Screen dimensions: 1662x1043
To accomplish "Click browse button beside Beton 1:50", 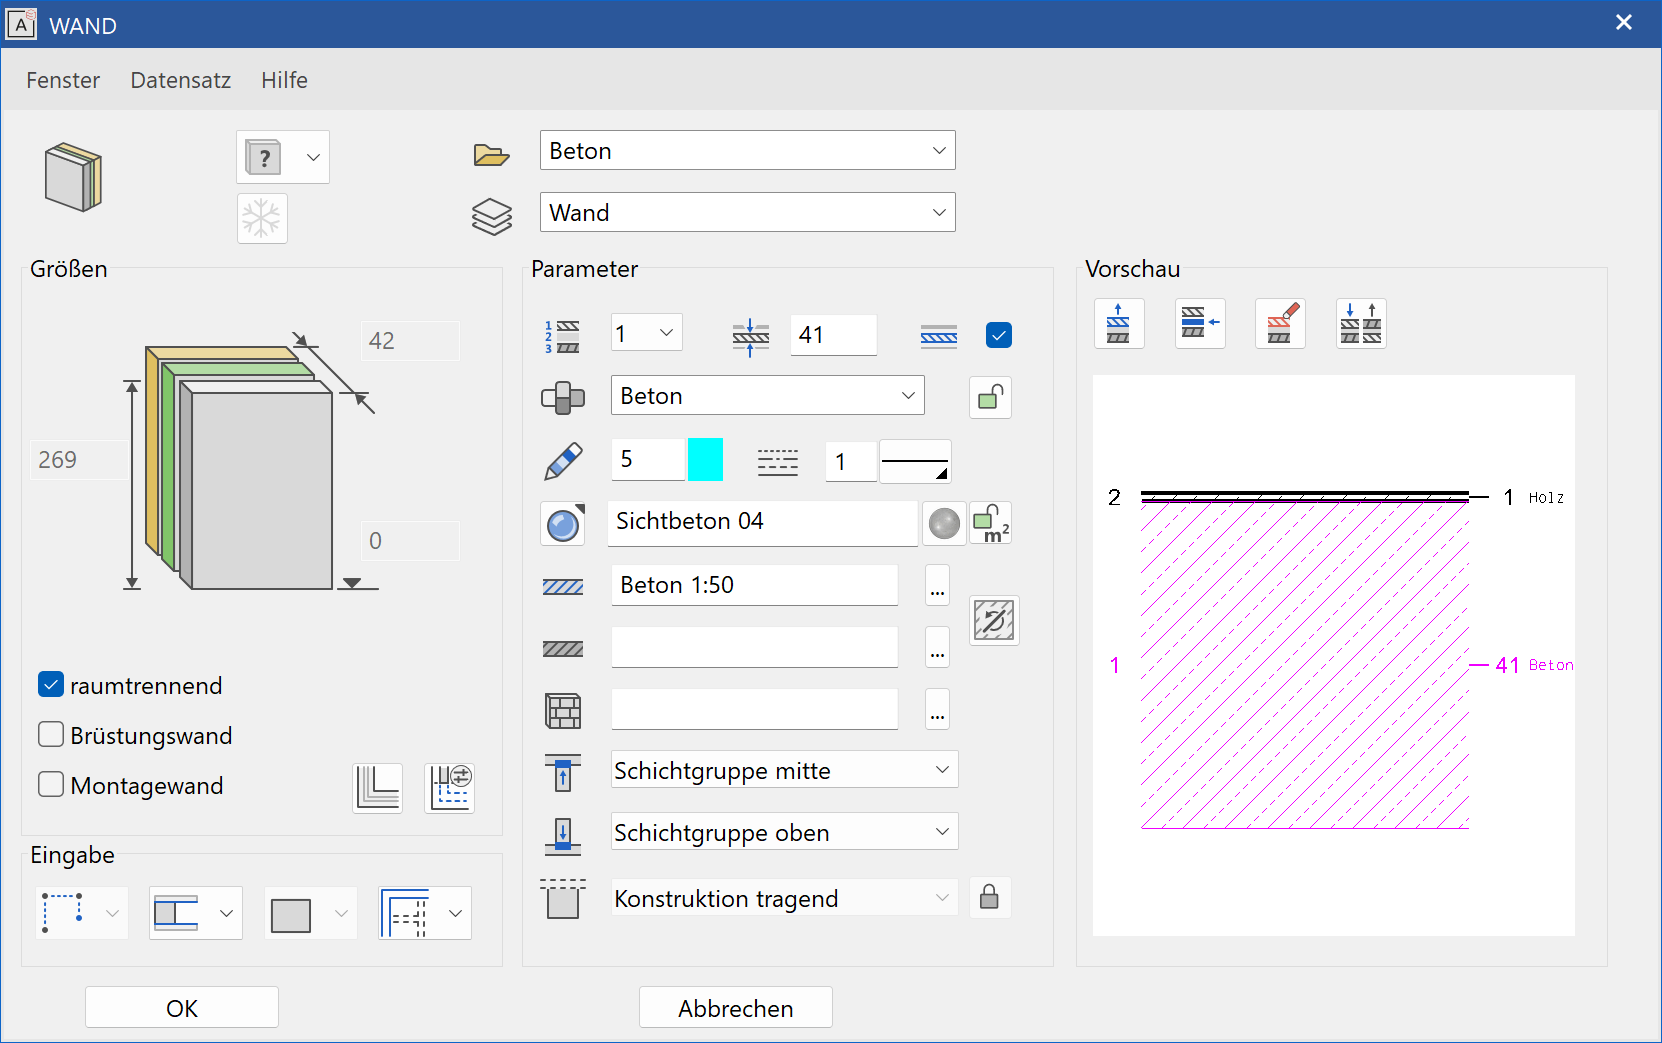I will tap(937, 586).
